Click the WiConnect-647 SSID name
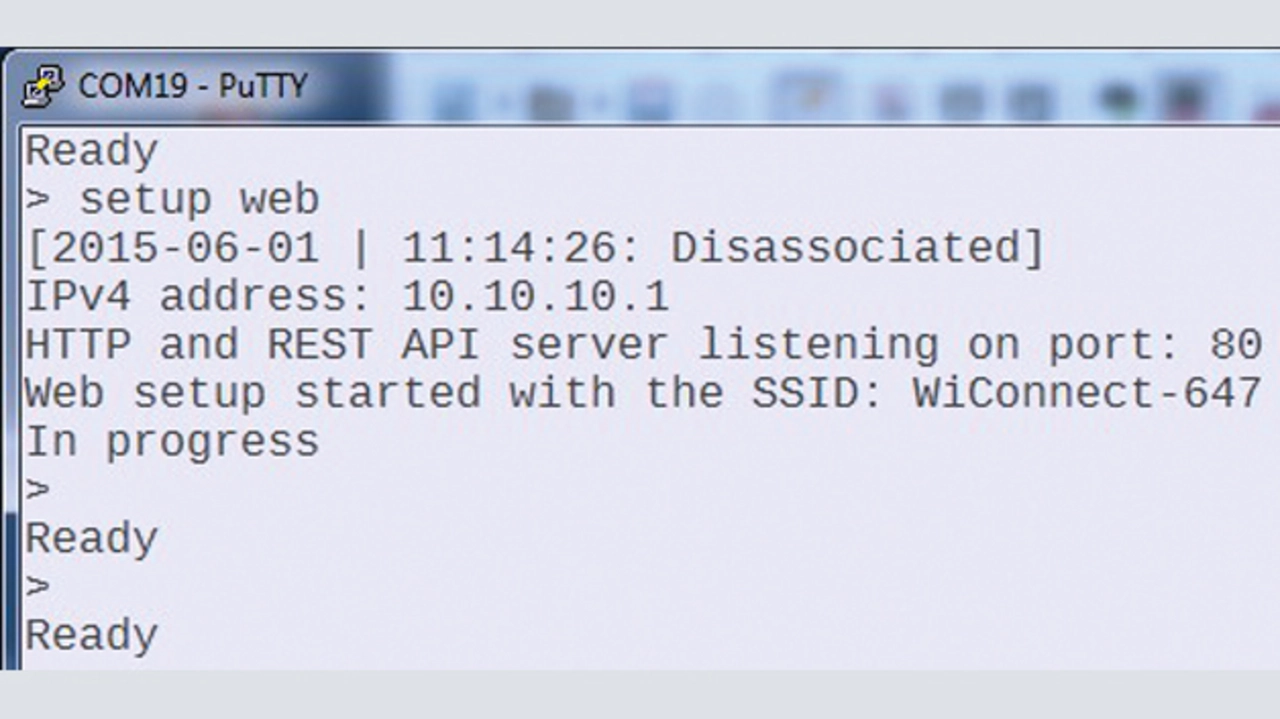 [x=1085, y=393]
